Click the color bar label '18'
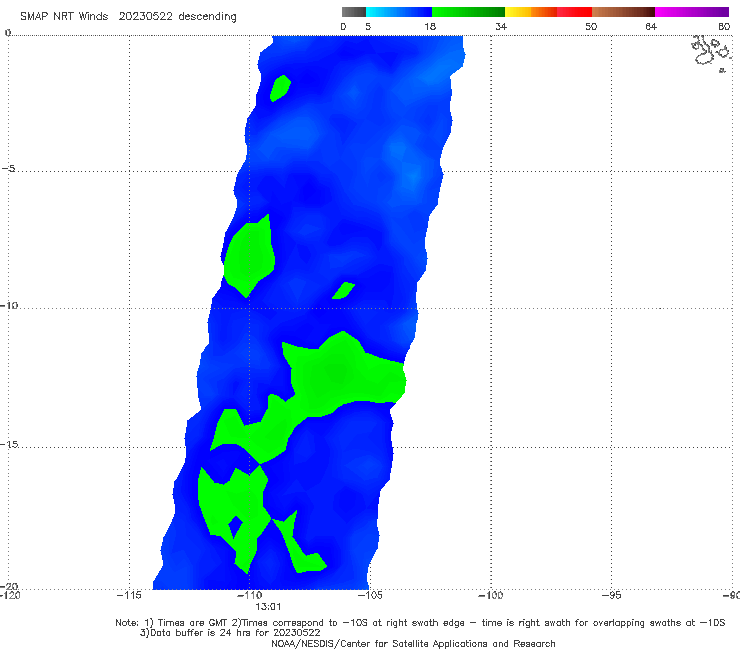The height and width of the screenshot is (650, 740). 430,27
